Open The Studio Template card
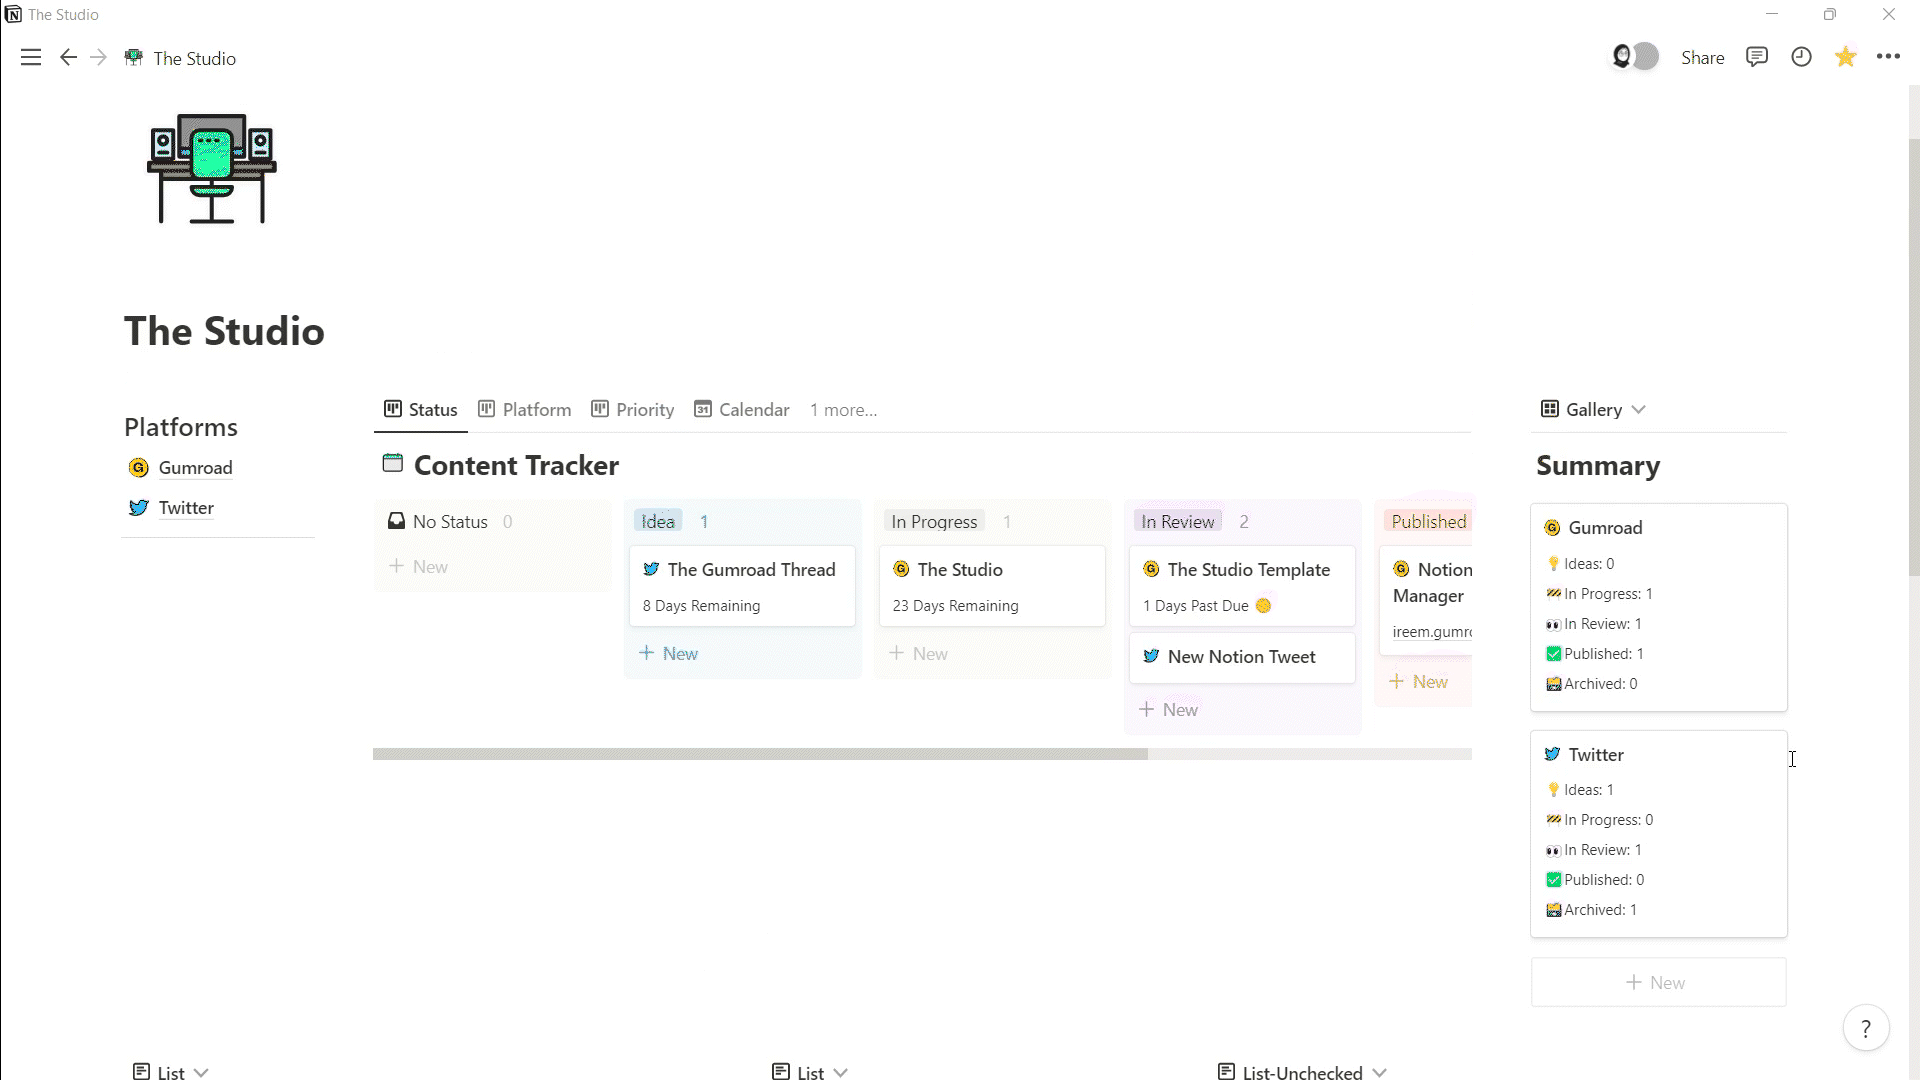1920x1080 pixels. 1242,586
